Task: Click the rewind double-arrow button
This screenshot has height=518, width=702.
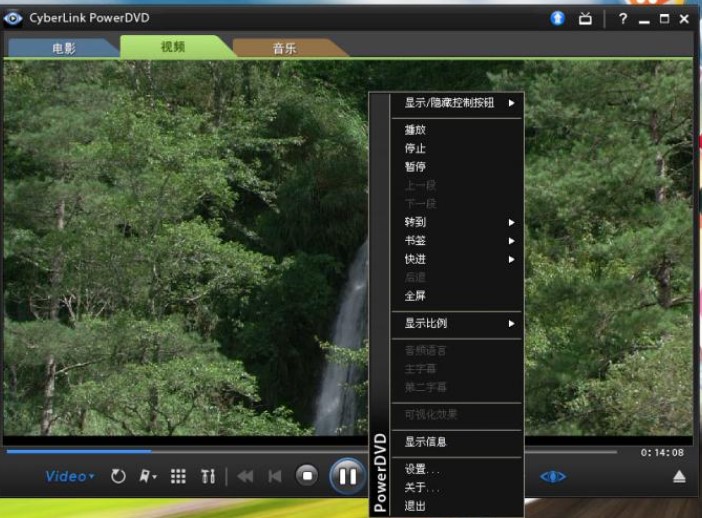Action: click(x=245, y=477)
